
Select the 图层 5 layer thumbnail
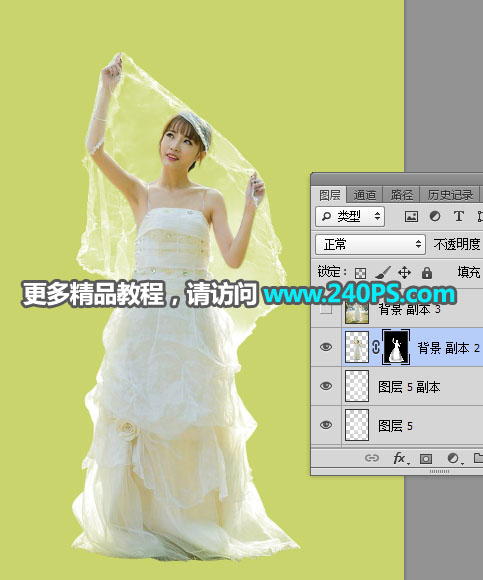click(x=357, y=425)
